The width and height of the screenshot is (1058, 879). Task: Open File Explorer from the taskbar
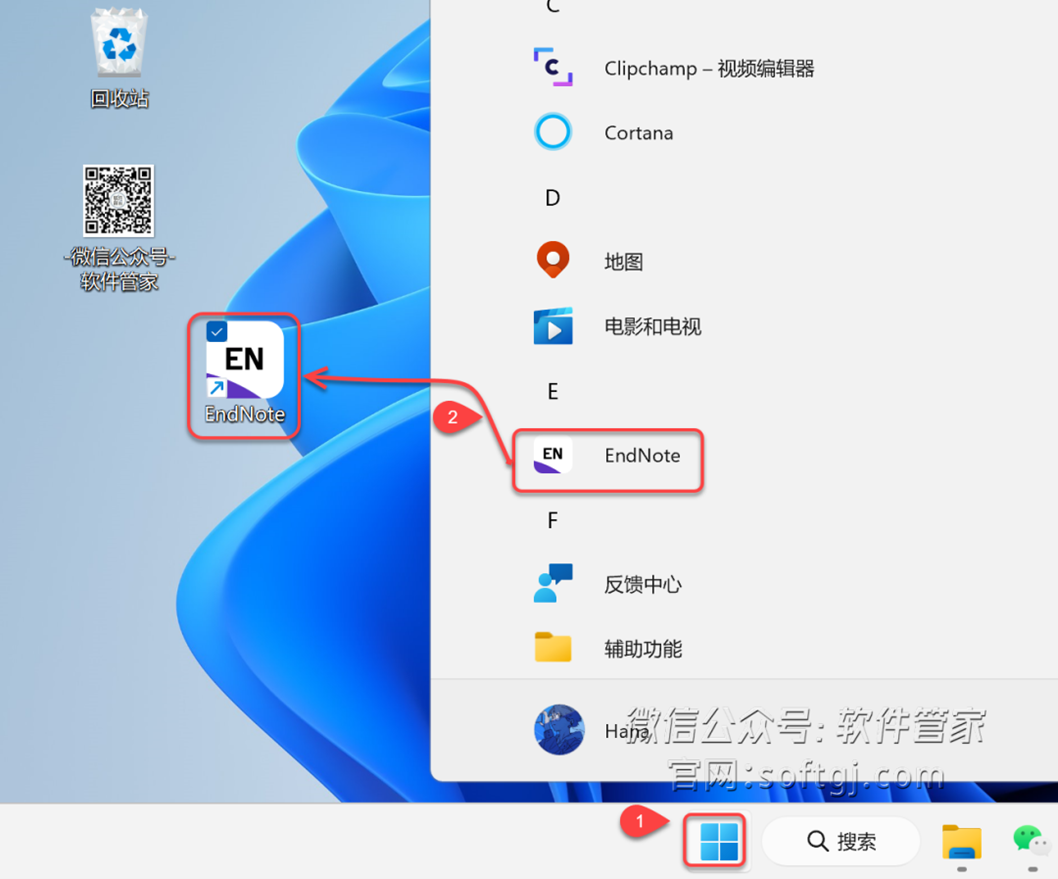pos(962,842)
